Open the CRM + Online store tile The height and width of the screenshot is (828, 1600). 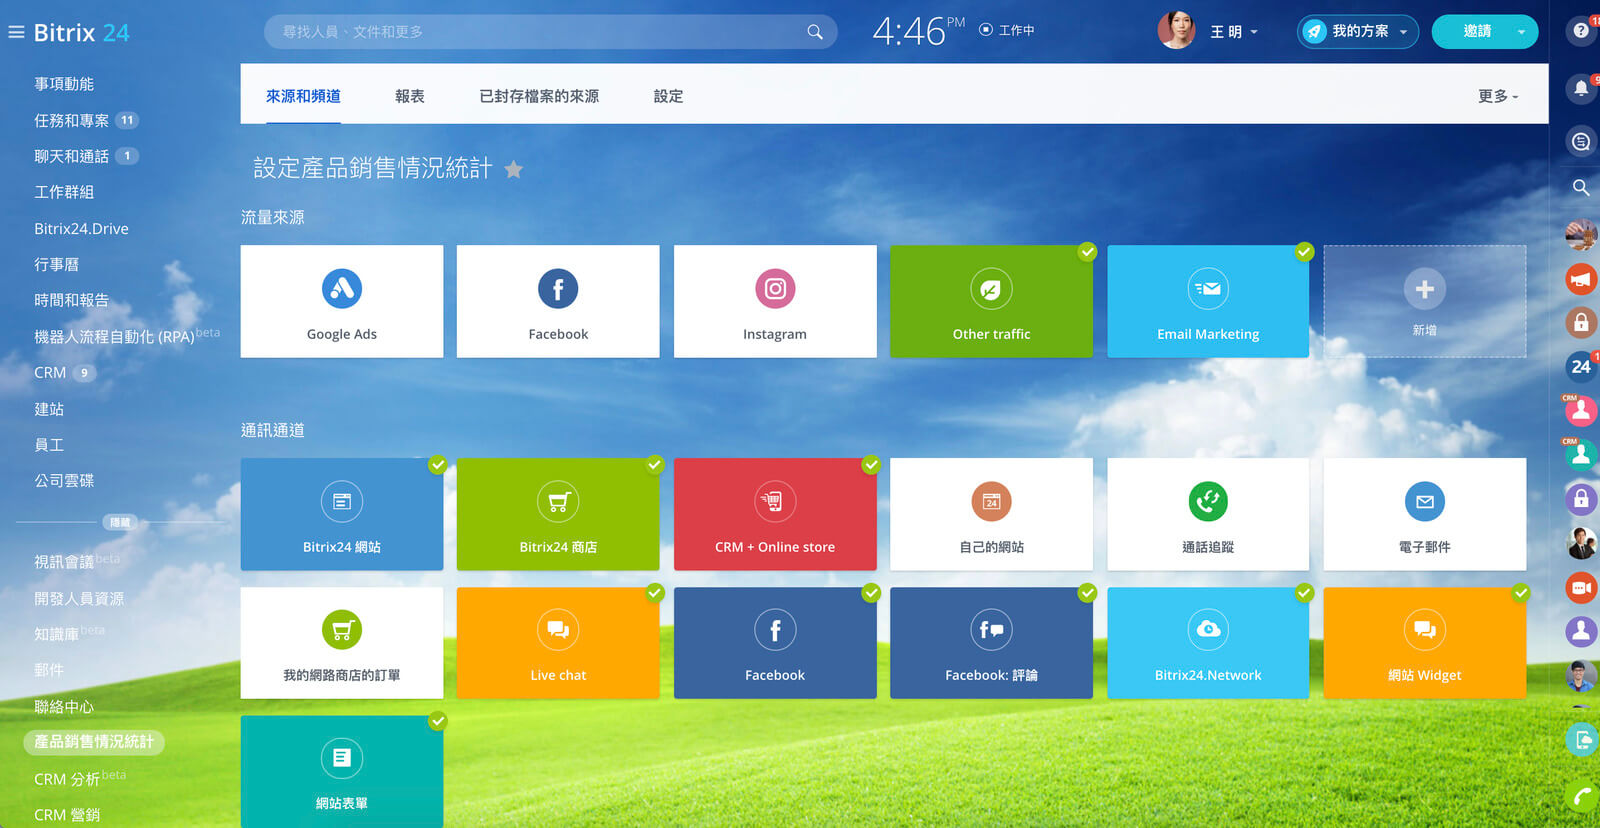pos(775,514)
